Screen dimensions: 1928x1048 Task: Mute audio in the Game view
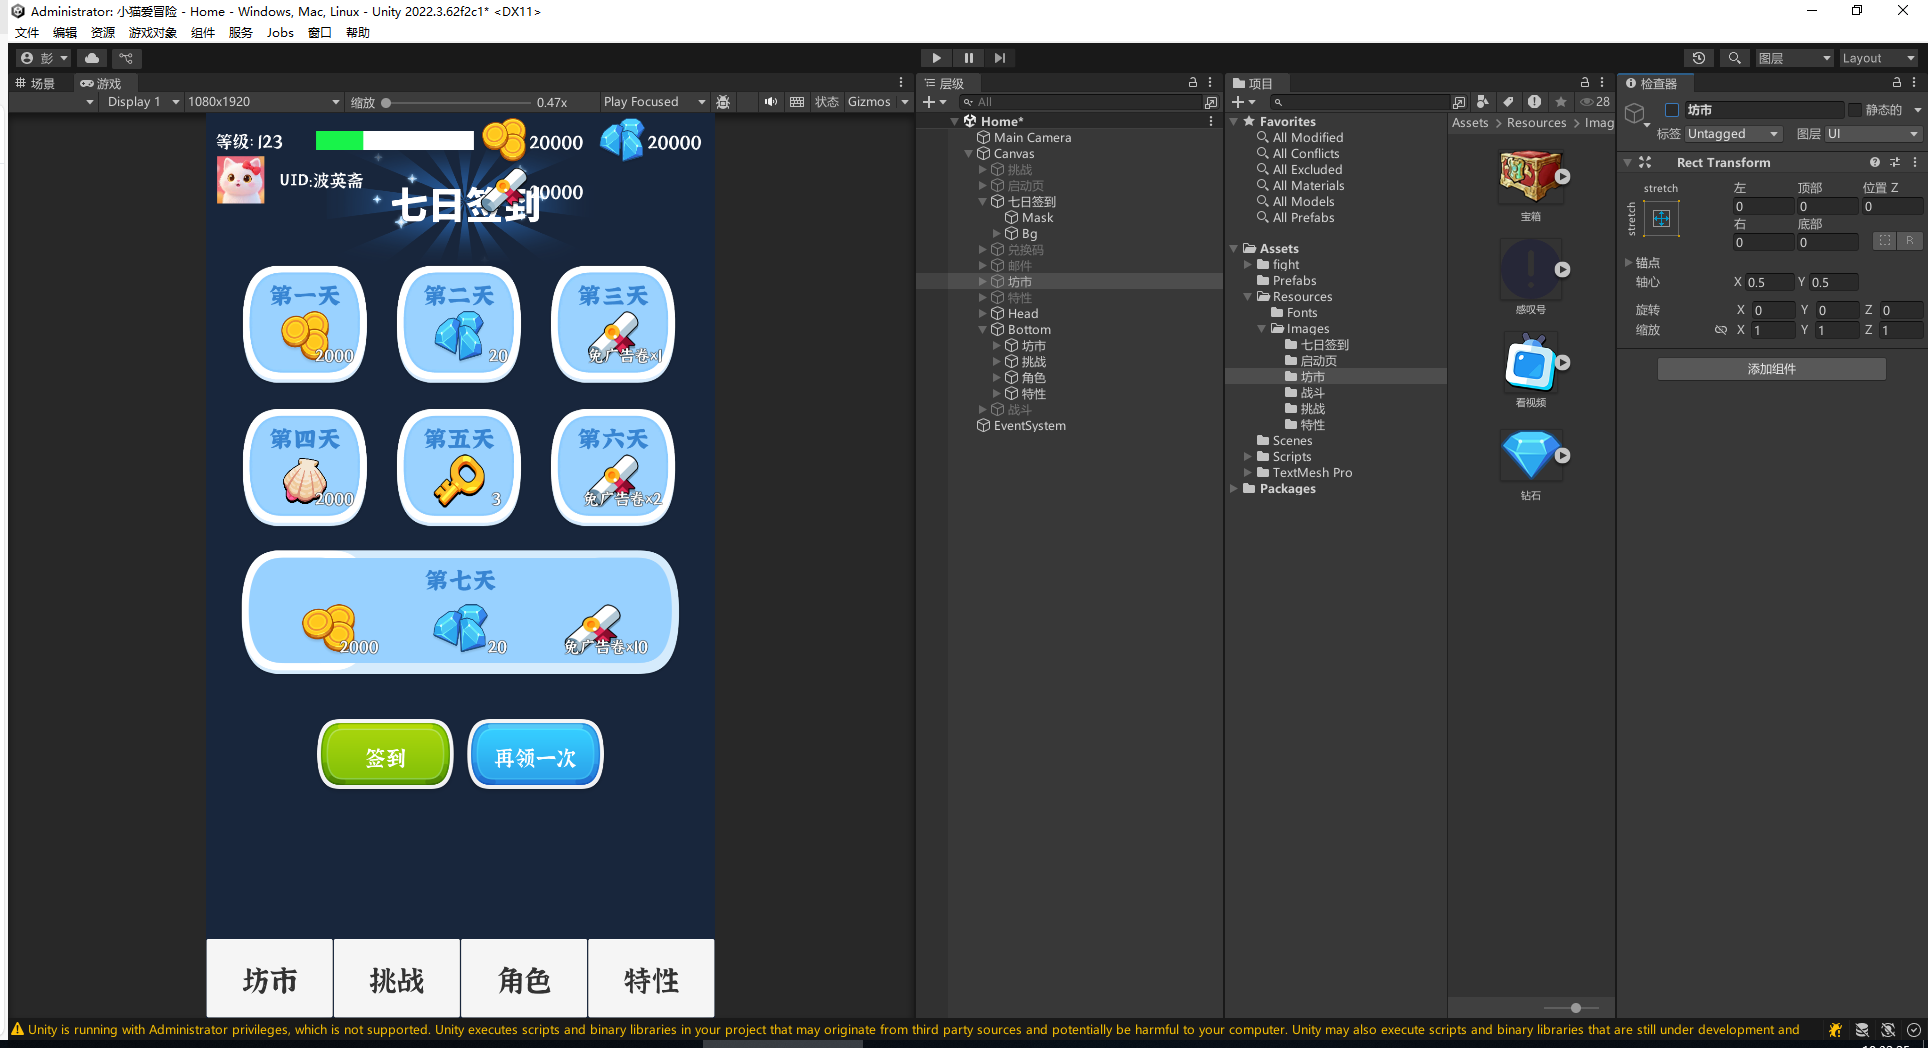pos(770,102)
